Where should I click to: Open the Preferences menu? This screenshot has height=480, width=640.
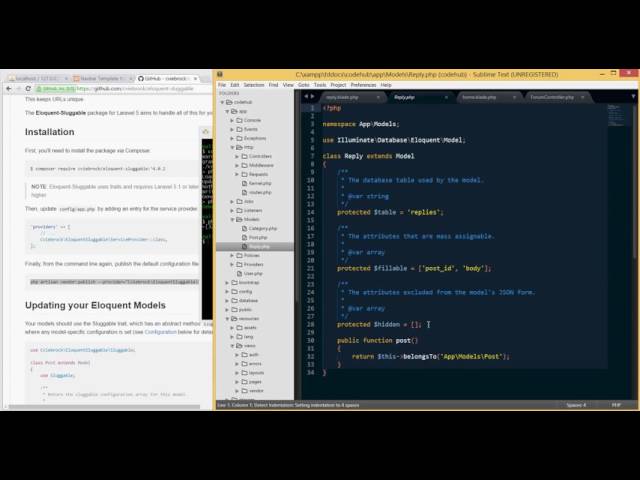[x=363, y=85]
